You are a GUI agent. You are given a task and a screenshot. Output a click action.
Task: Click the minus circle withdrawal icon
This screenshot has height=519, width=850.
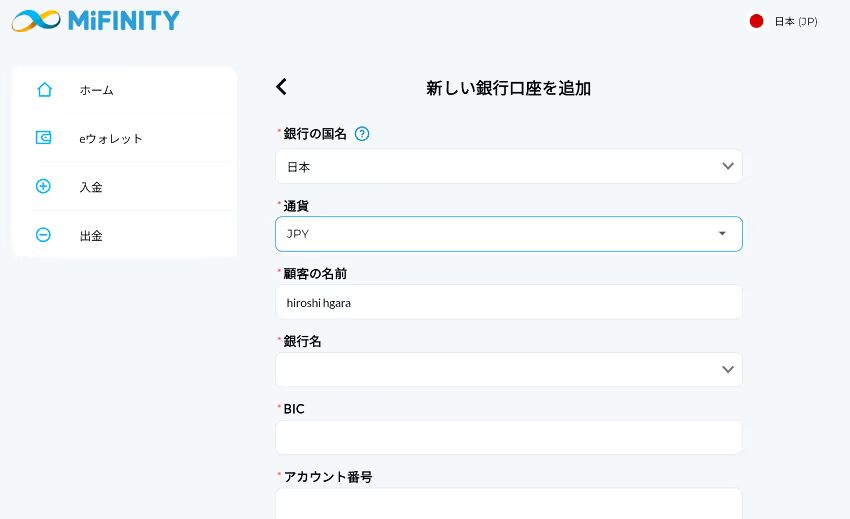click(43, 235)
